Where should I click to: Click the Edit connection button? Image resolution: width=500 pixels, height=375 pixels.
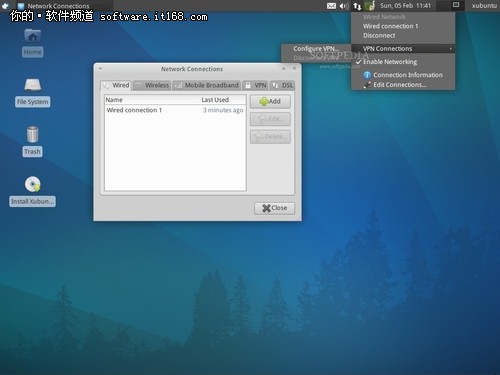pyautogui.click(x=270, y=119)
